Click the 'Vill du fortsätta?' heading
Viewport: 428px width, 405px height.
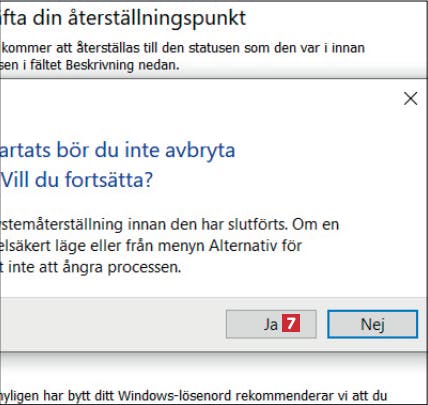coord(76,180)
